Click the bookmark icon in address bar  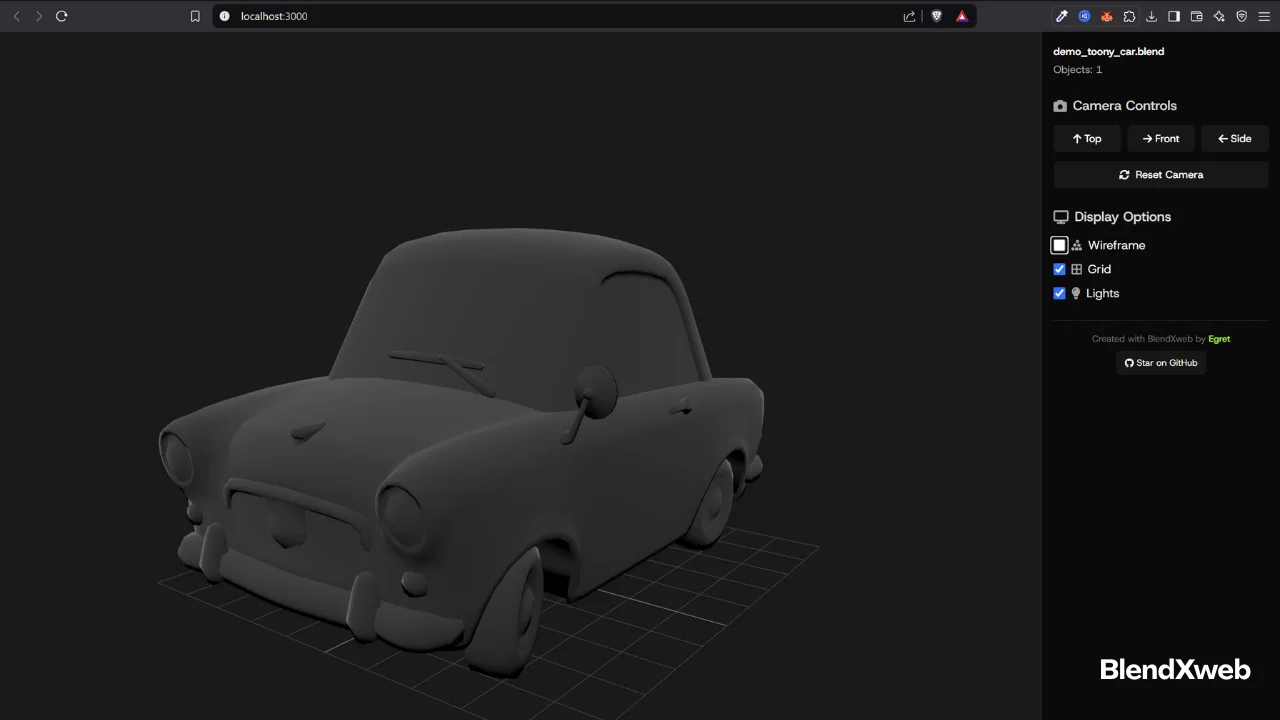(195, 16)
